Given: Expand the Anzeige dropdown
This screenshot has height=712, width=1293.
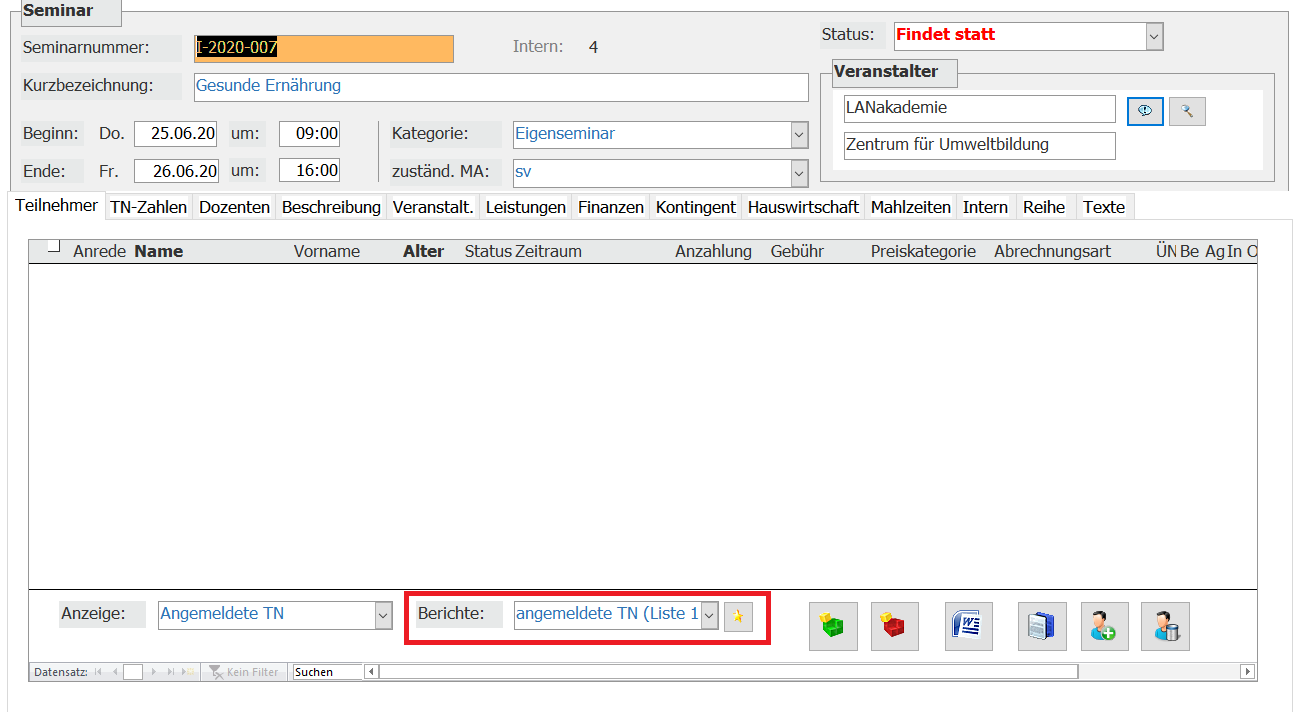Looking at the screenshot, I should pyautogui.click(x=383, y=616).
